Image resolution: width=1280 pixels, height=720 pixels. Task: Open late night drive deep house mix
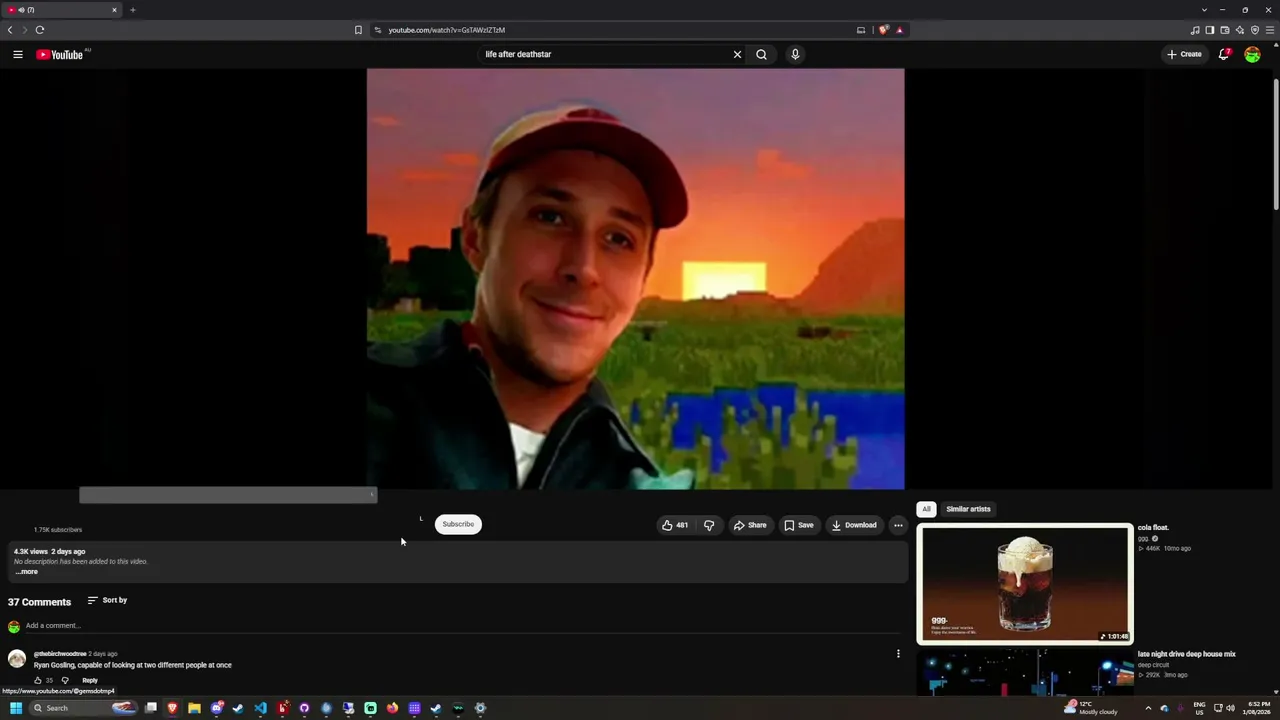click(x=1187, y=654)
